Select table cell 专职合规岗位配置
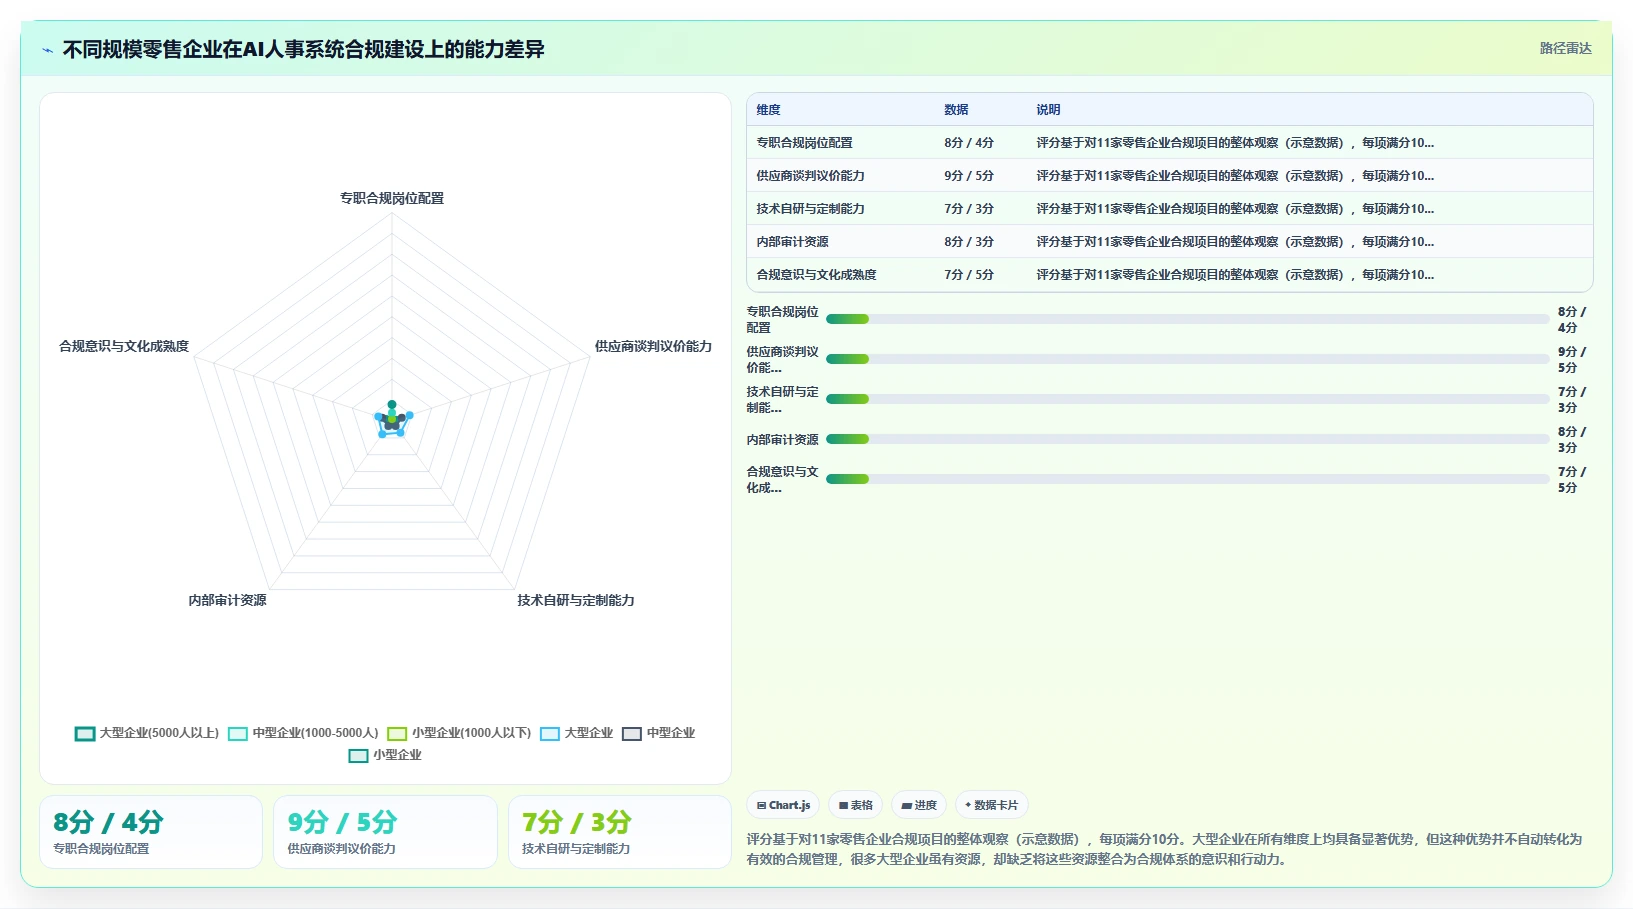The width and height of the screenshot is (1633, 909). pyautogui.click(x=805, y=143)
